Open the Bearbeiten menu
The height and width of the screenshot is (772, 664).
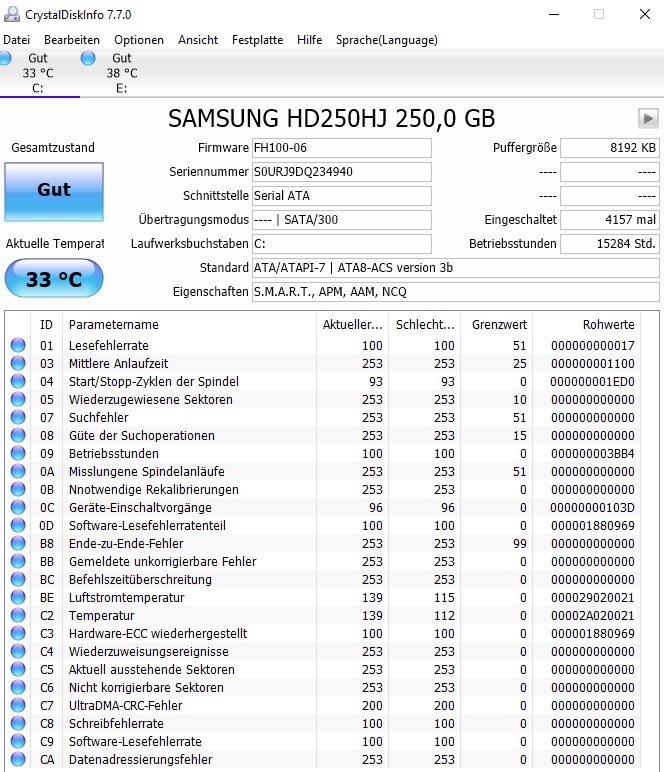click(72, 40)
